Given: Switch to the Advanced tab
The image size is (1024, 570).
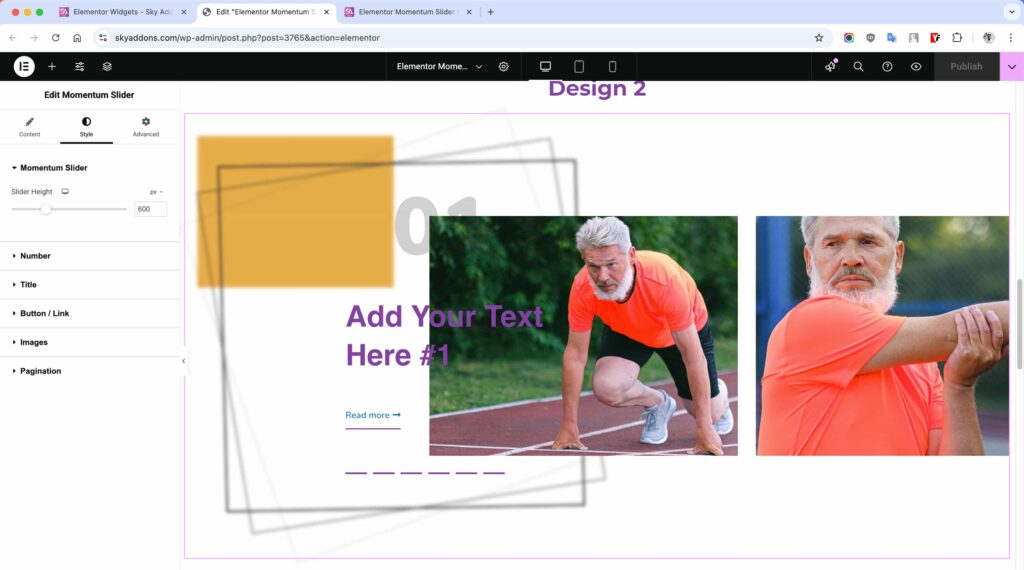Looking at the screenshot, I should [146, 127].
